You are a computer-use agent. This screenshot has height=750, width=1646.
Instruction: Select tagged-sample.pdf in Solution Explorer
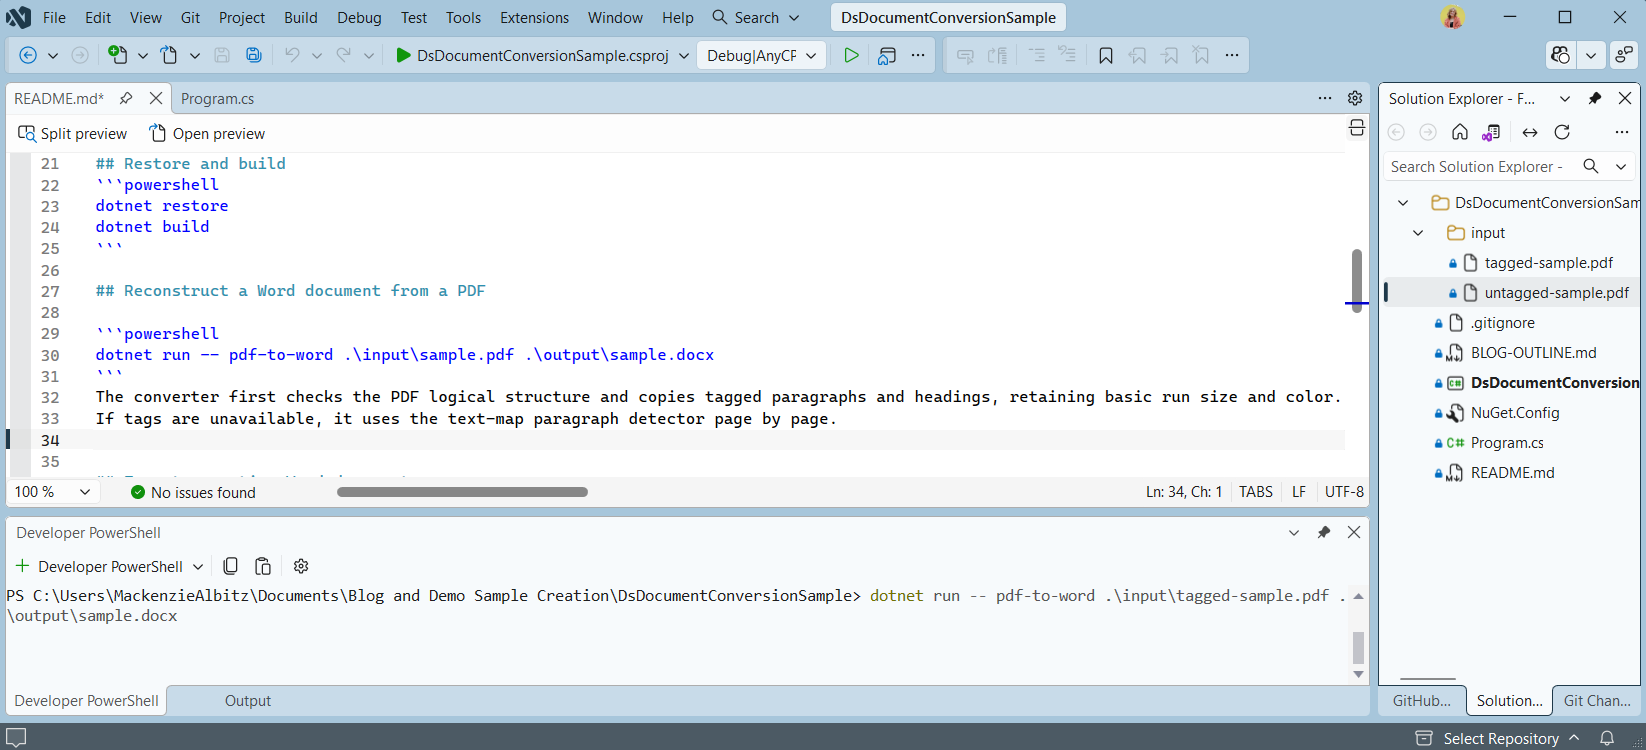[1548, 262]
